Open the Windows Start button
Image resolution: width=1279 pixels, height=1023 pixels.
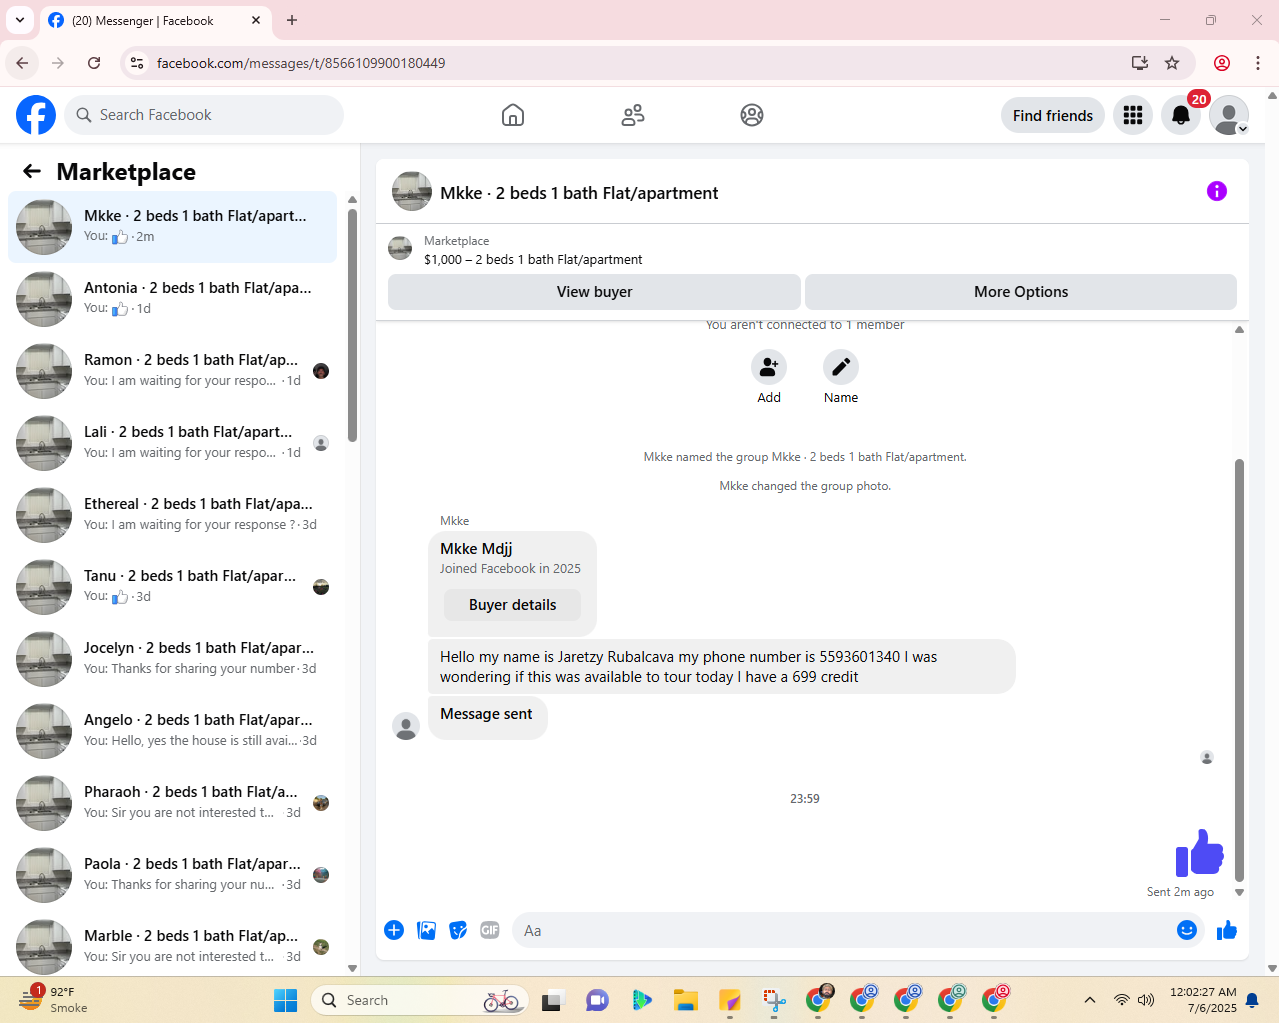(286, 1000)
